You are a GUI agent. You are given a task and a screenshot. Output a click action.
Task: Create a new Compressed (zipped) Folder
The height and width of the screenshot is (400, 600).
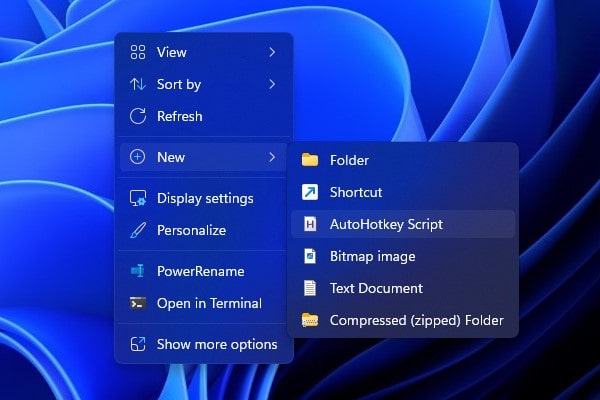(x=403, y=320)
